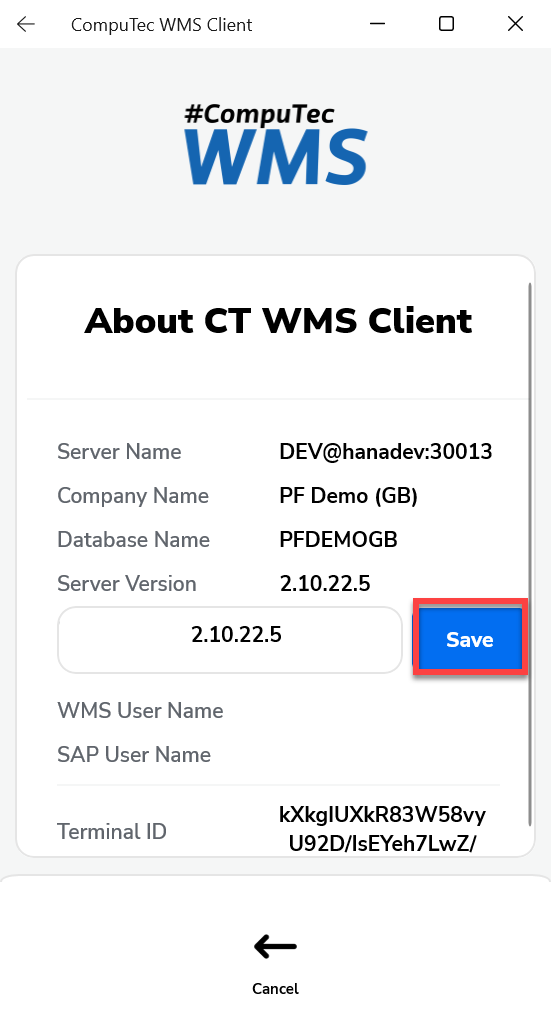Click the About CT WMS Client heading
This screenshot has width=551, height=1009.
pyautogui.click(x=278, y=320)
